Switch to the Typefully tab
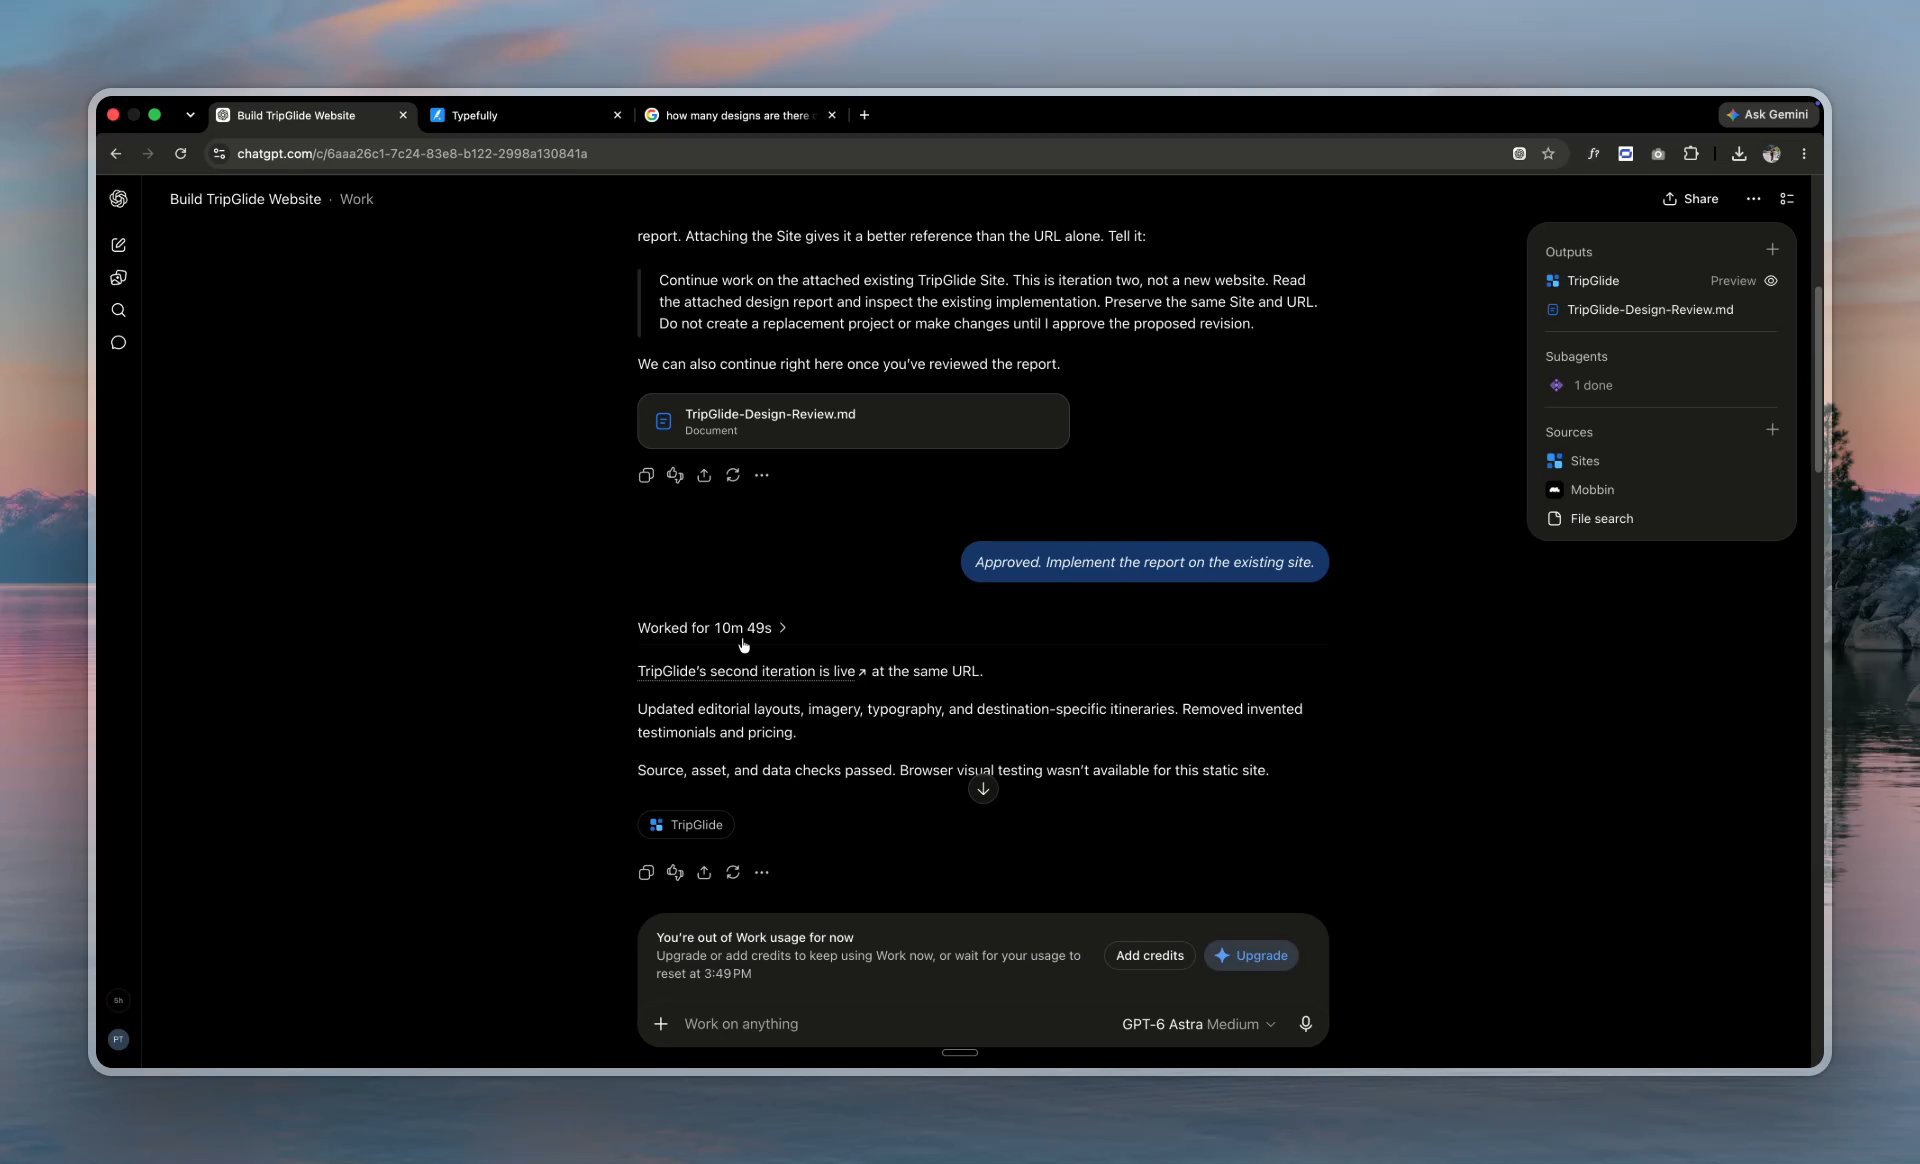 pyautogui.click(x=525, y=115)
